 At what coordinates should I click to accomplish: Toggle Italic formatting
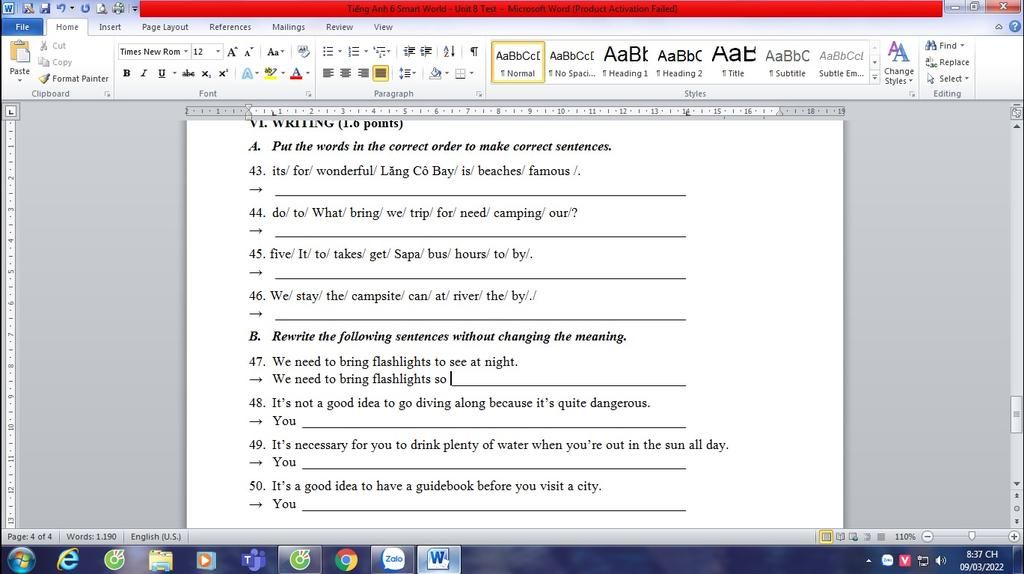coord(144,73)
